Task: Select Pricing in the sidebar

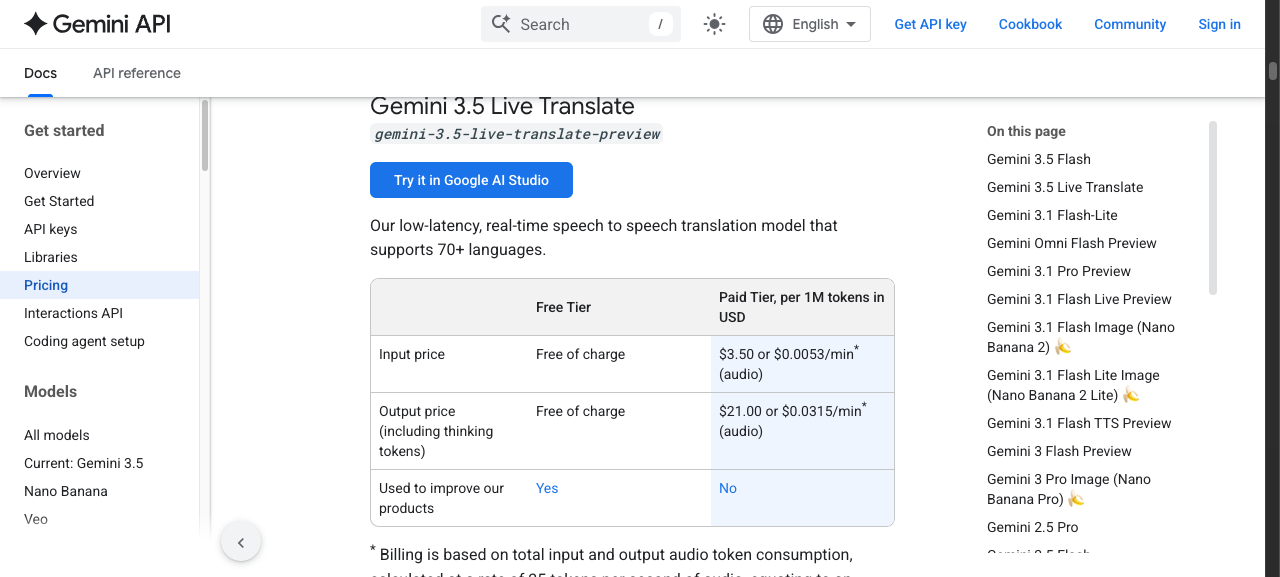Action: pyautogui.click(x=99, y=285)
